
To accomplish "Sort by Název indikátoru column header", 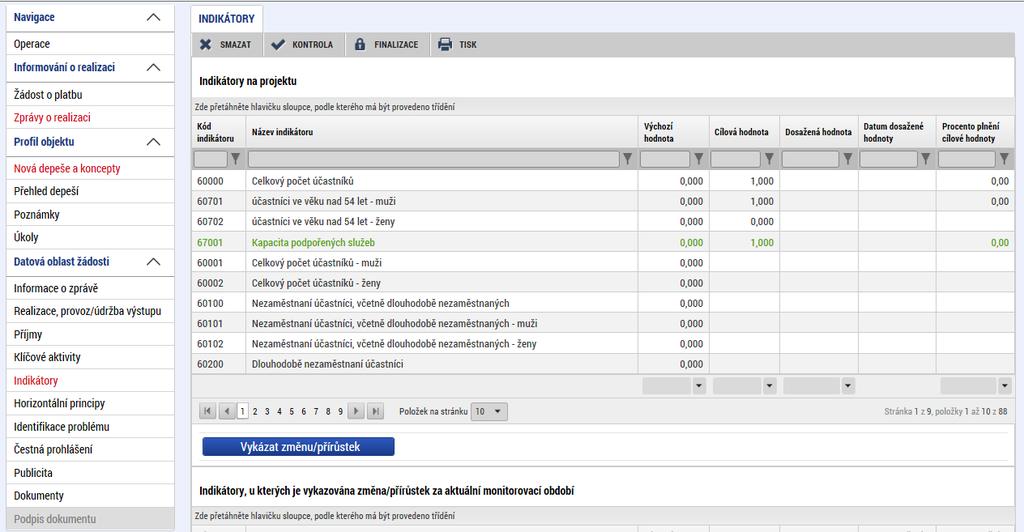I will (282, 132).
